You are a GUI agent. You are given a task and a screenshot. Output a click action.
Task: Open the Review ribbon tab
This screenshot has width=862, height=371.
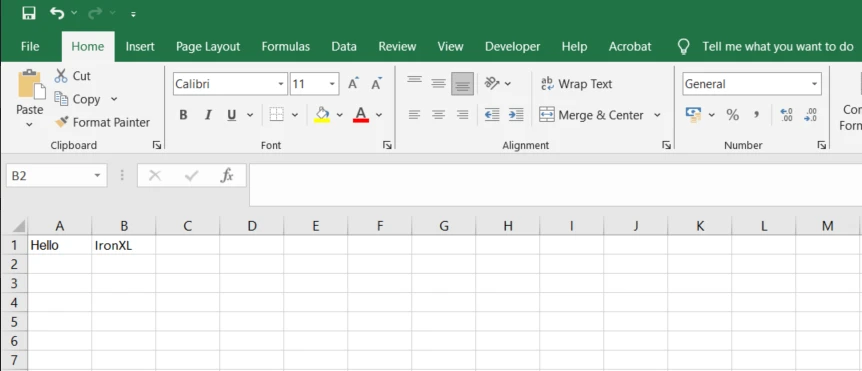coord(397,47)
